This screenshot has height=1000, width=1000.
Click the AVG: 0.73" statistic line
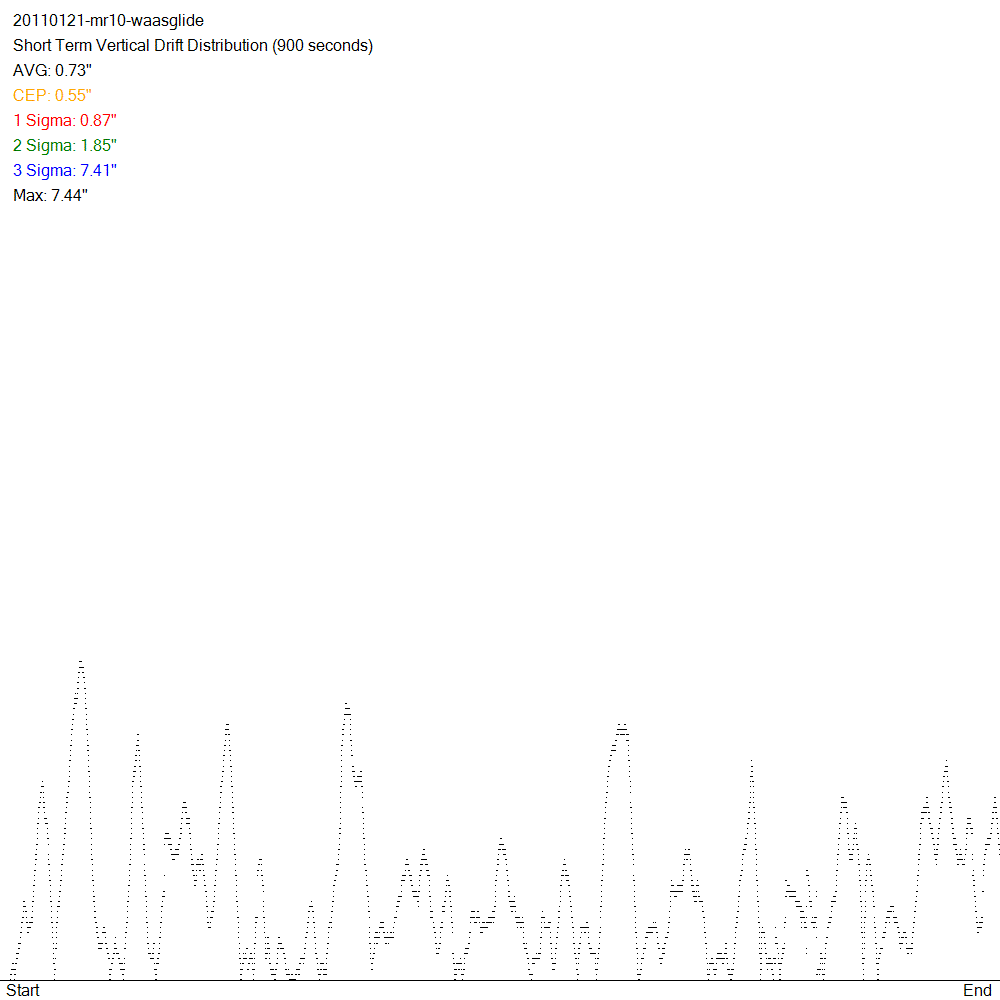pyautogui.click(x=52, y=71)
